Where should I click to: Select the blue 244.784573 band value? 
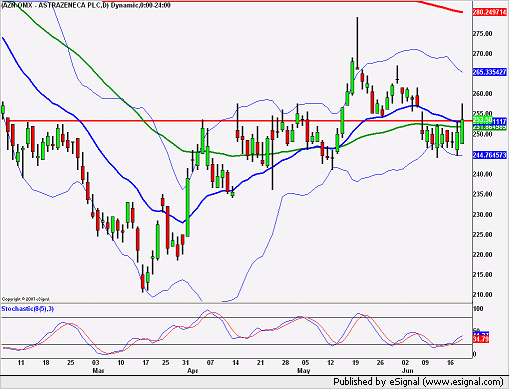coord(490,155)
